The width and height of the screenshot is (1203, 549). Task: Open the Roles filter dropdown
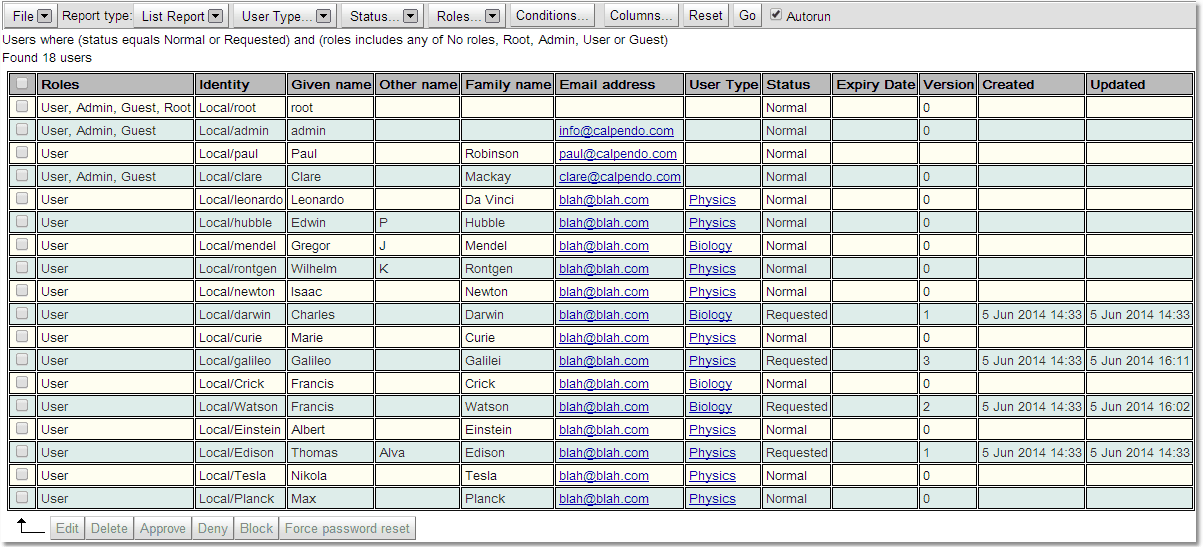pyautogui.click(x=468, y=16)
